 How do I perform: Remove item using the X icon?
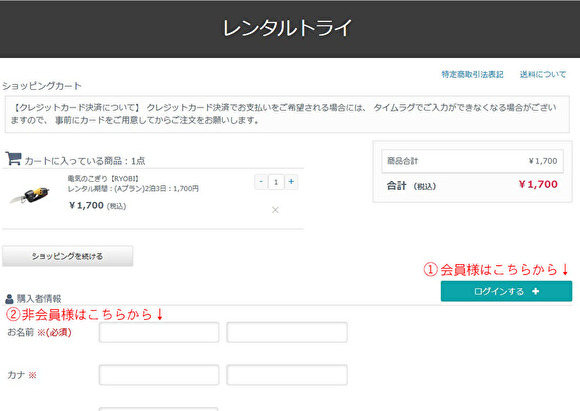[x=275, y=210]
